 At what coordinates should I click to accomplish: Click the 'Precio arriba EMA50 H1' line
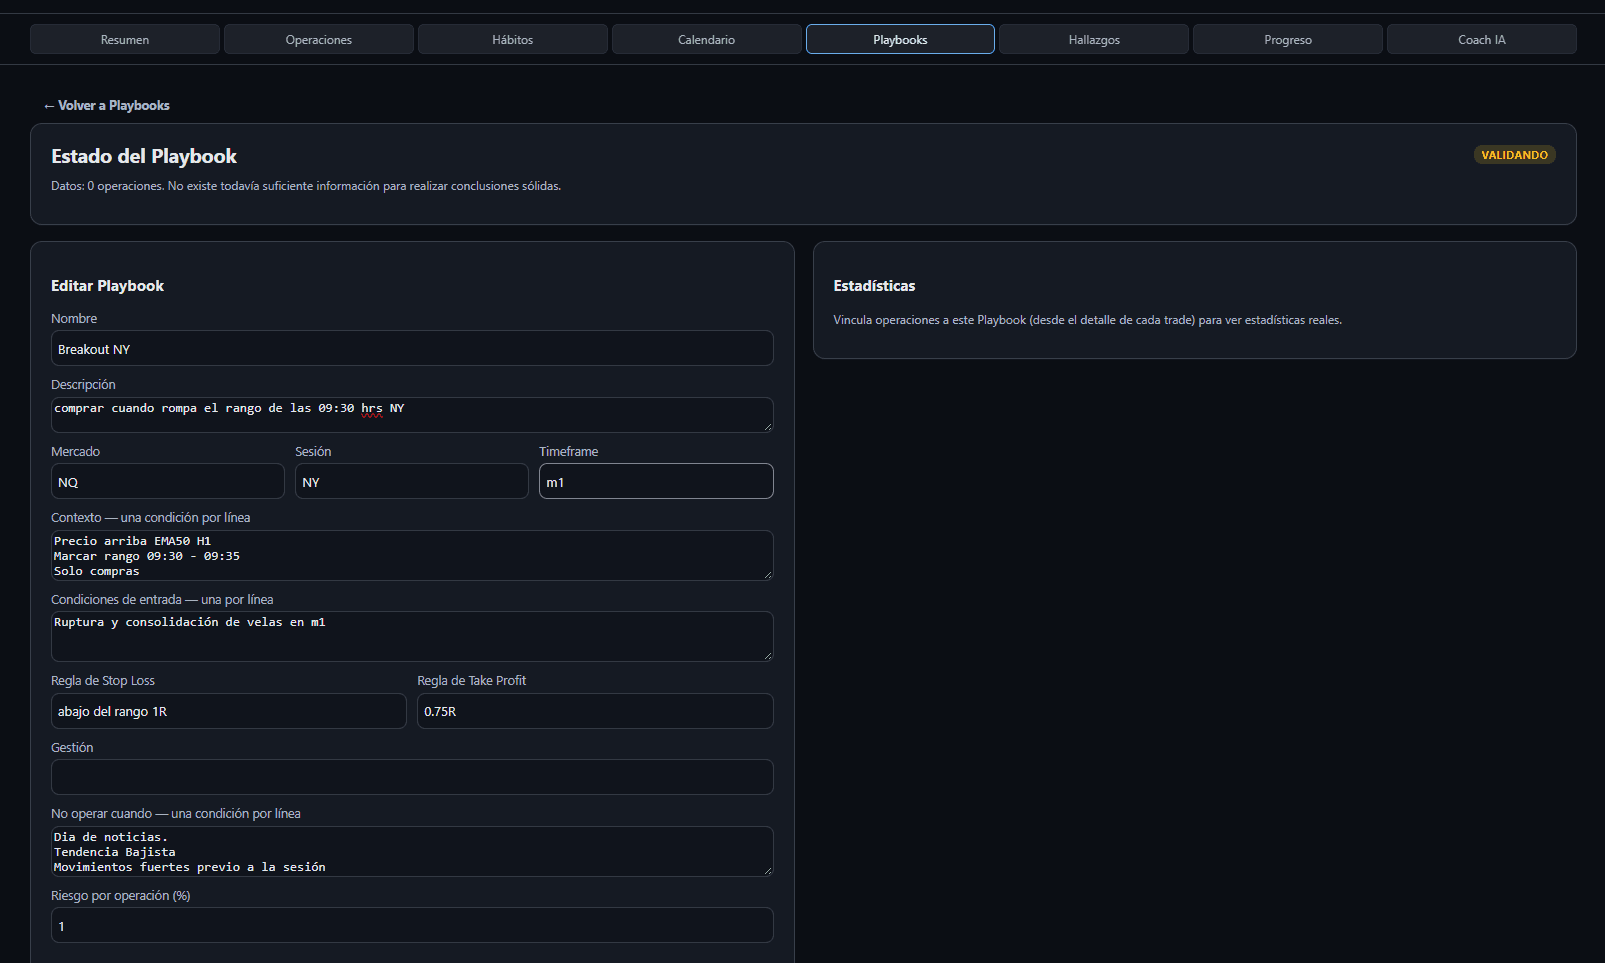click(x=132, y=541)
